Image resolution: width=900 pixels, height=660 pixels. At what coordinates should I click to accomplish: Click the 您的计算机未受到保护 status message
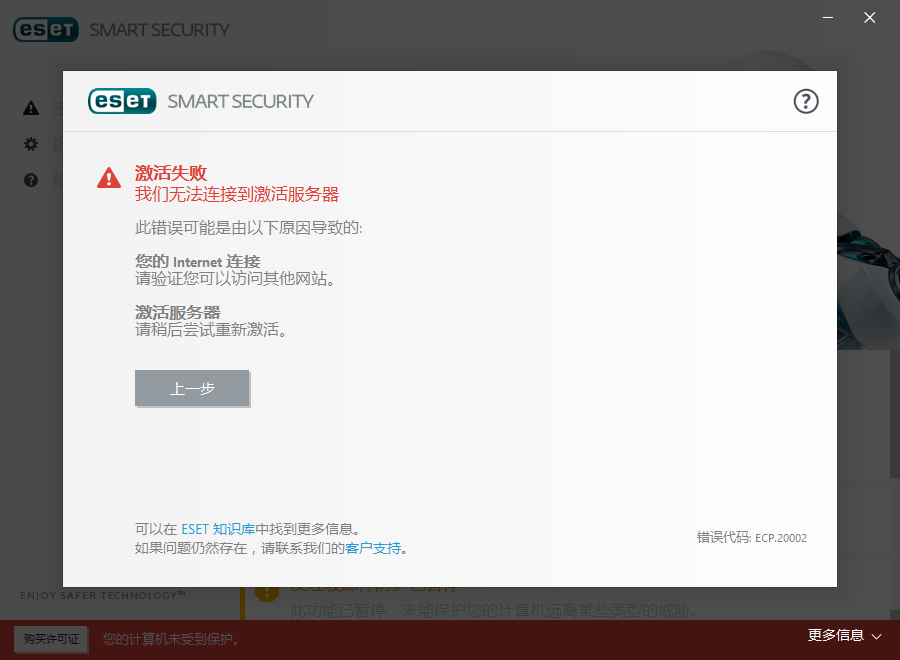click(171, 638)
